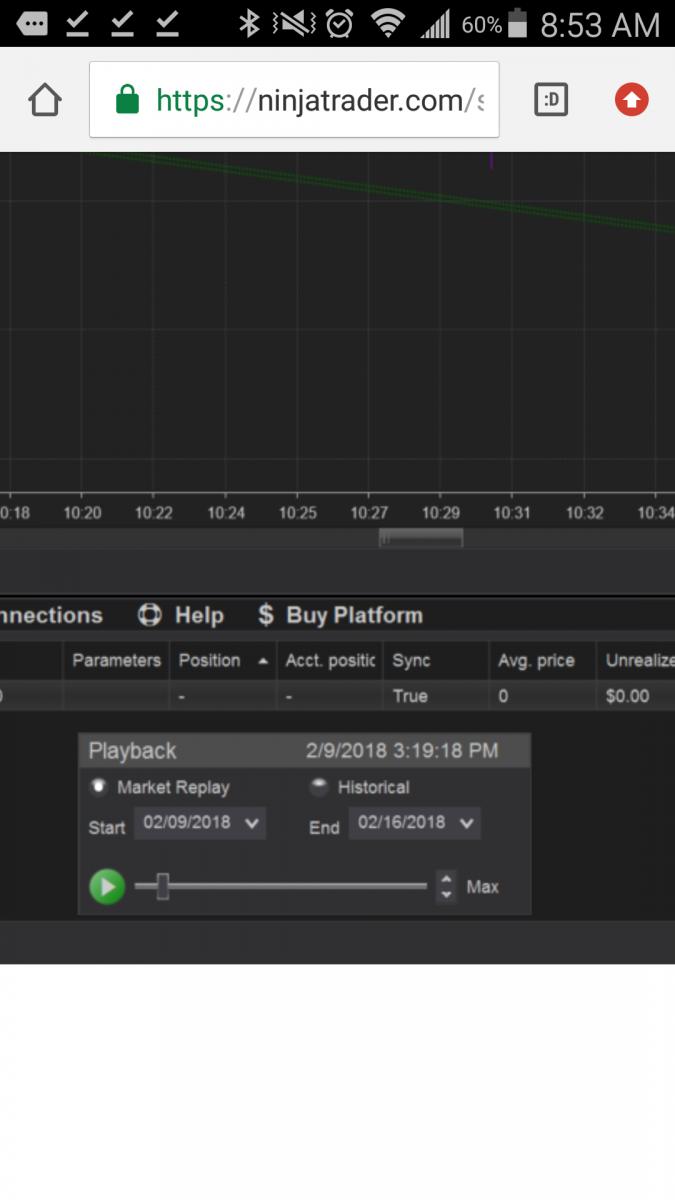The height and width of the screenshot is (1200, 675).
Task: Select the Historical radio button
Action: coord(319,787)
